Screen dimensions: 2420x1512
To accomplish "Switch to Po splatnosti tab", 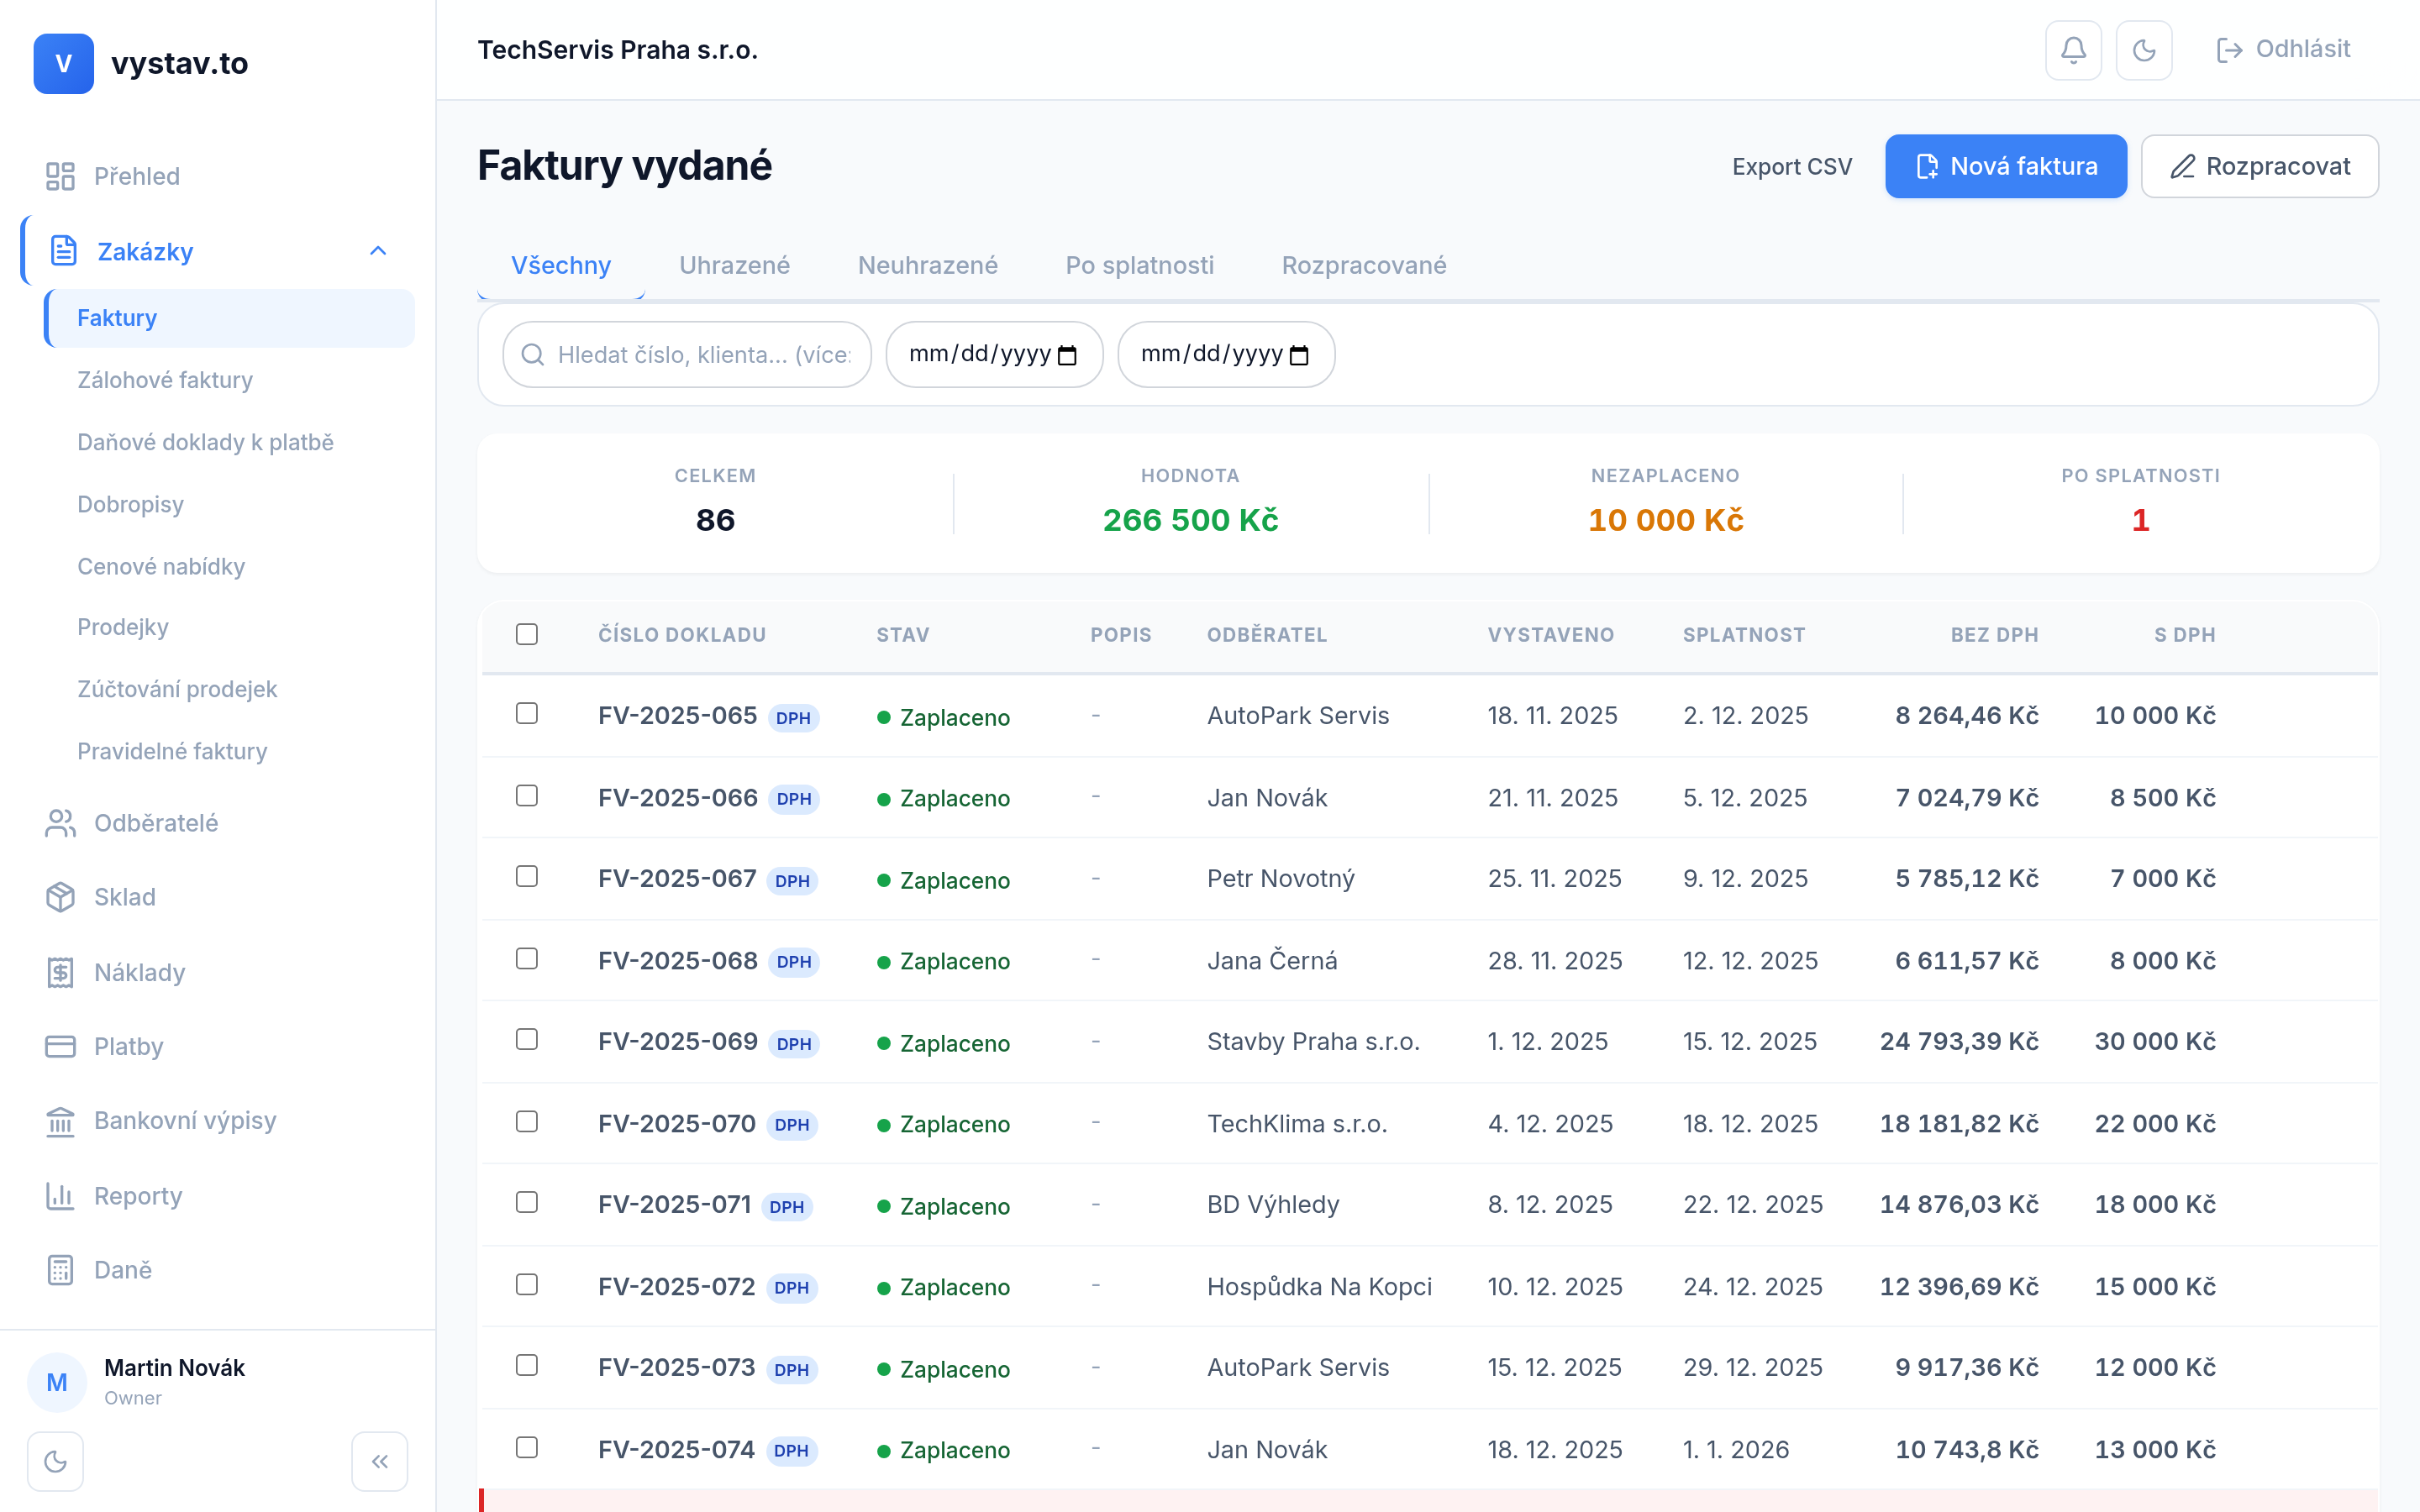I will click(1139, 265).
